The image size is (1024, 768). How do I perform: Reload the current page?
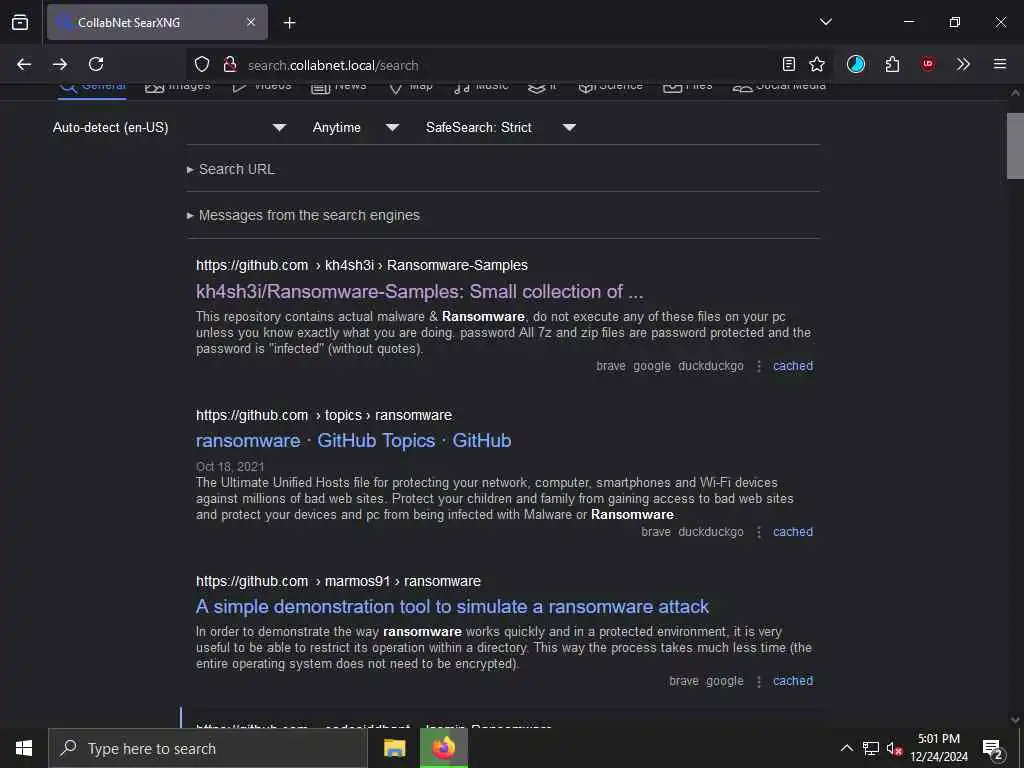coord(96,64)
